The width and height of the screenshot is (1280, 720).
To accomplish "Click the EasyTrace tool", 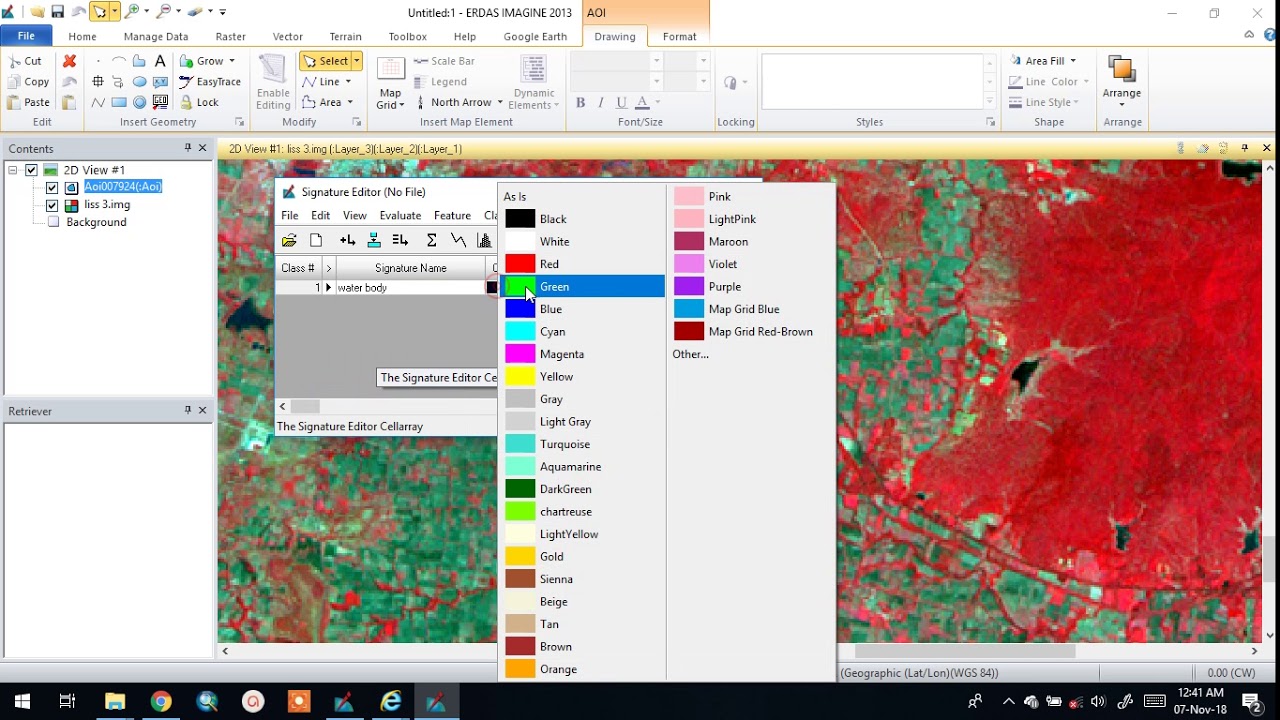I will [210, 82].
